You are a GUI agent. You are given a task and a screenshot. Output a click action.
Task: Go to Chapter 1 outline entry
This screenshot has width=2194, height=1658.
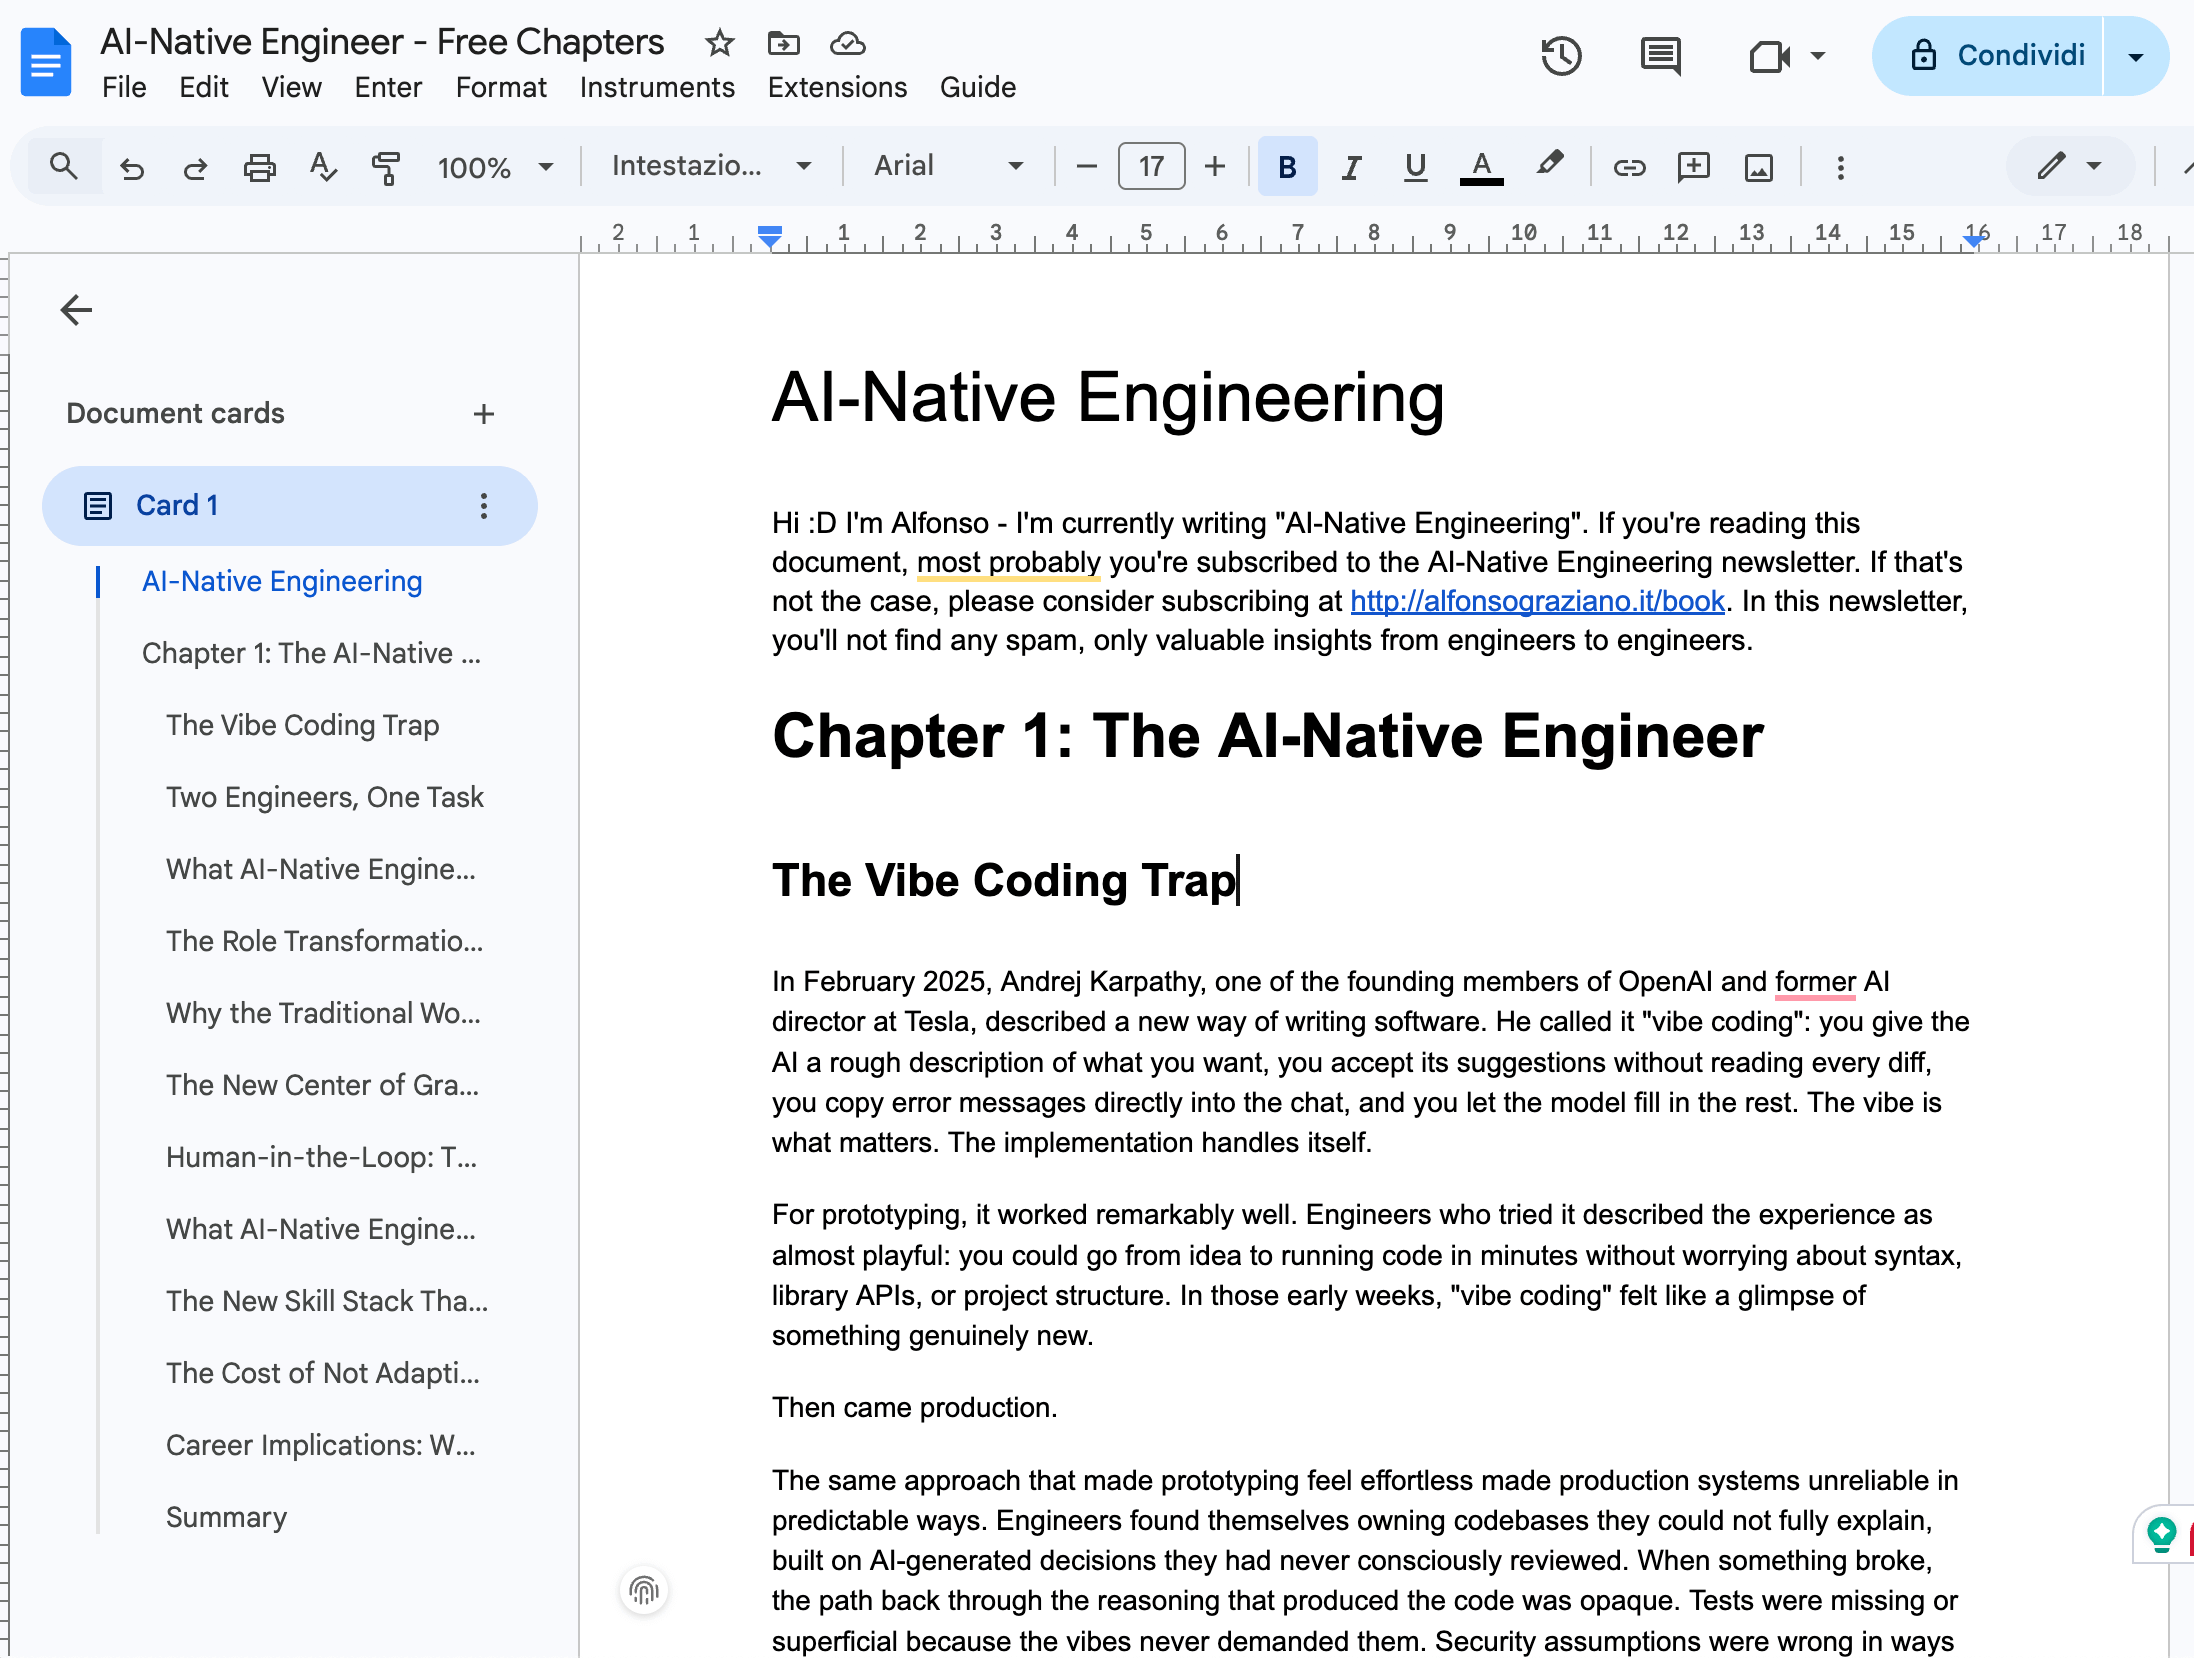point(311,653)
